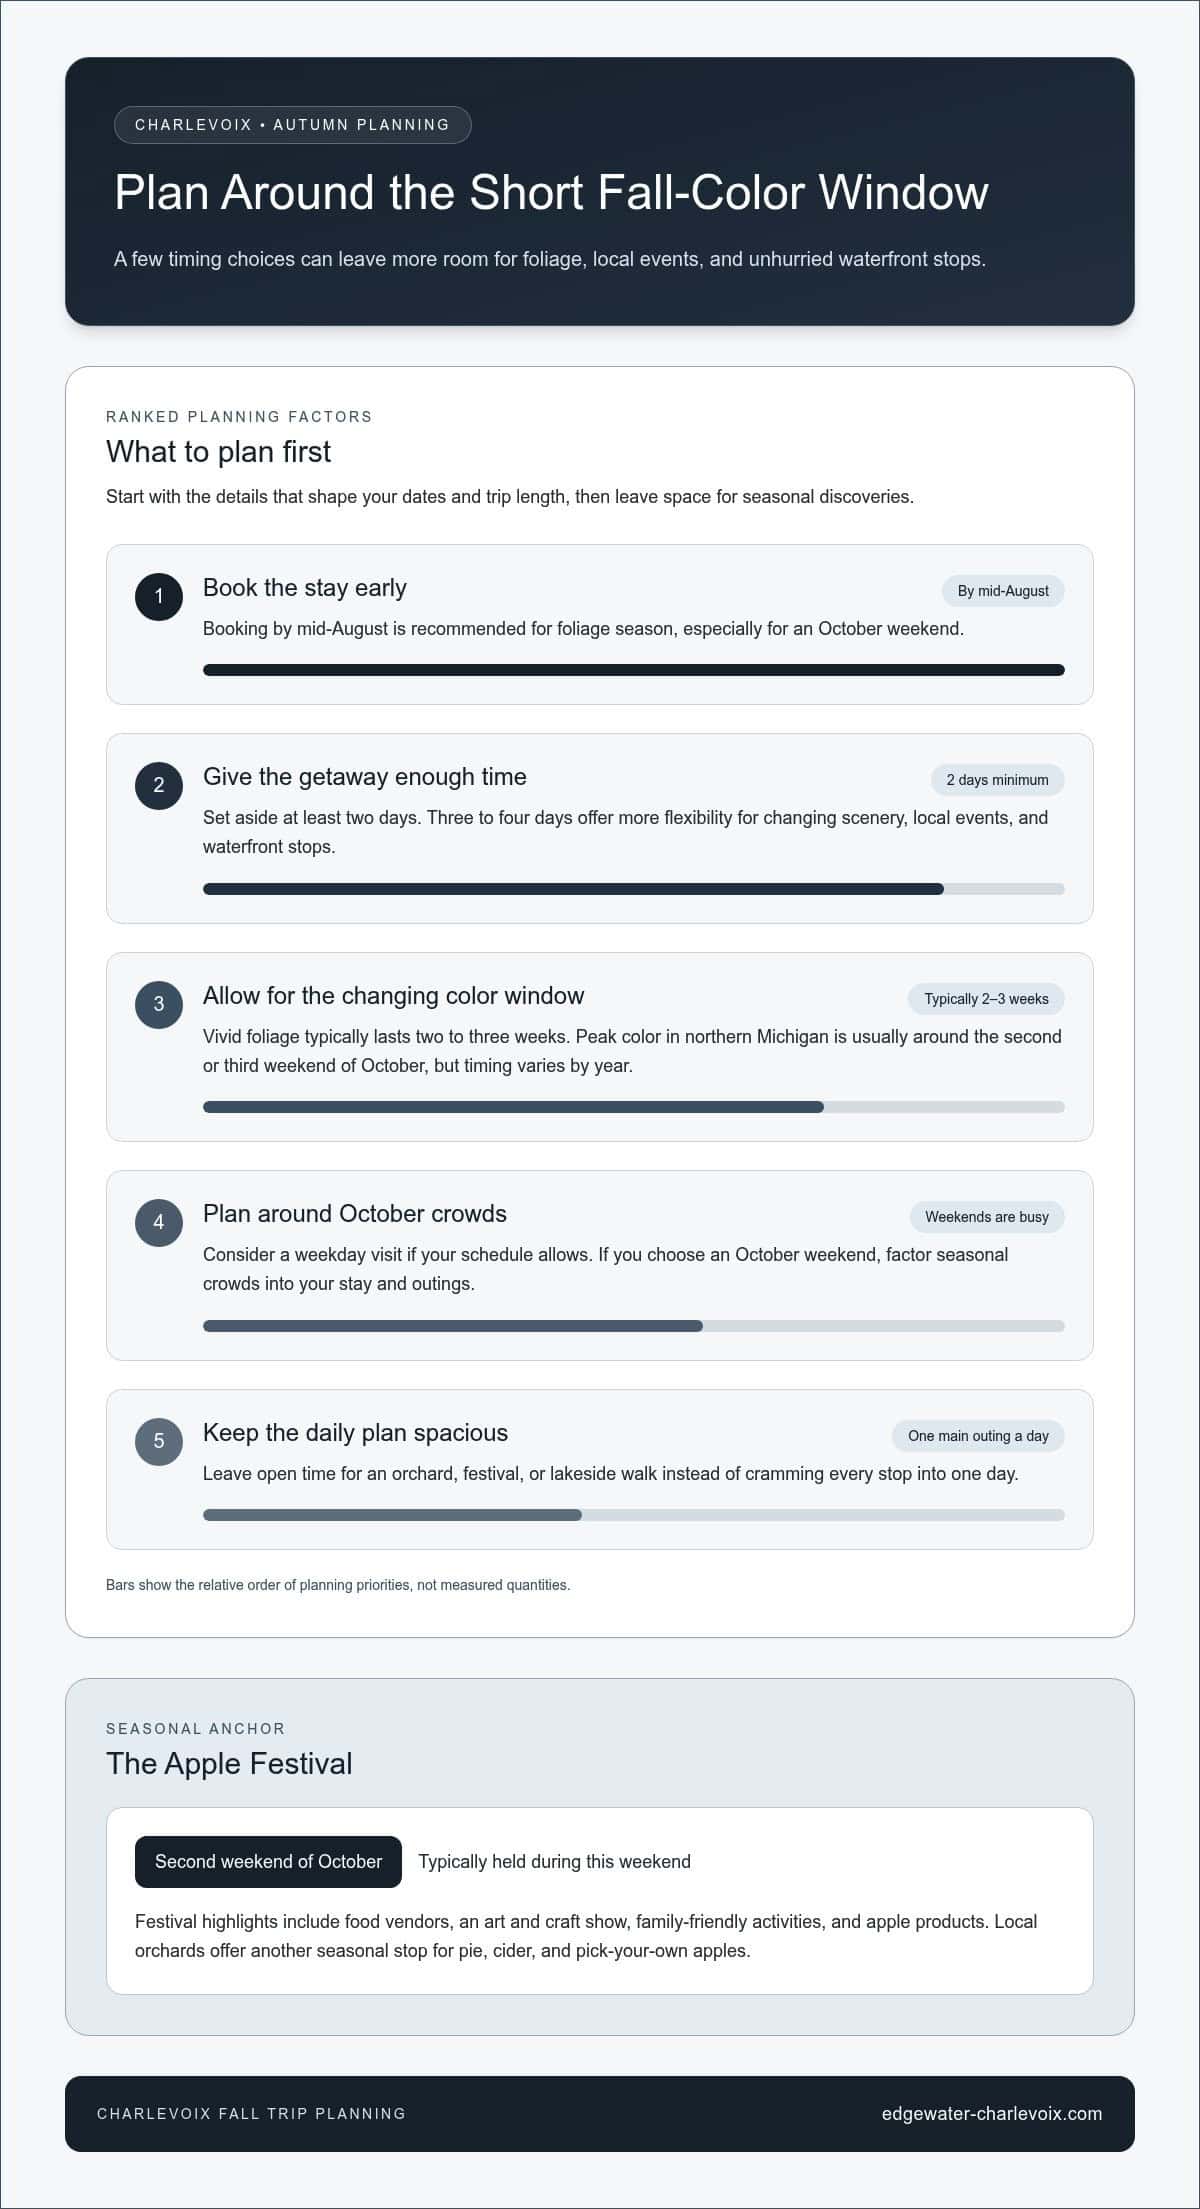Click the 'Allow for the changing color window' title
1200x2209 pixels.
(394, 996)
